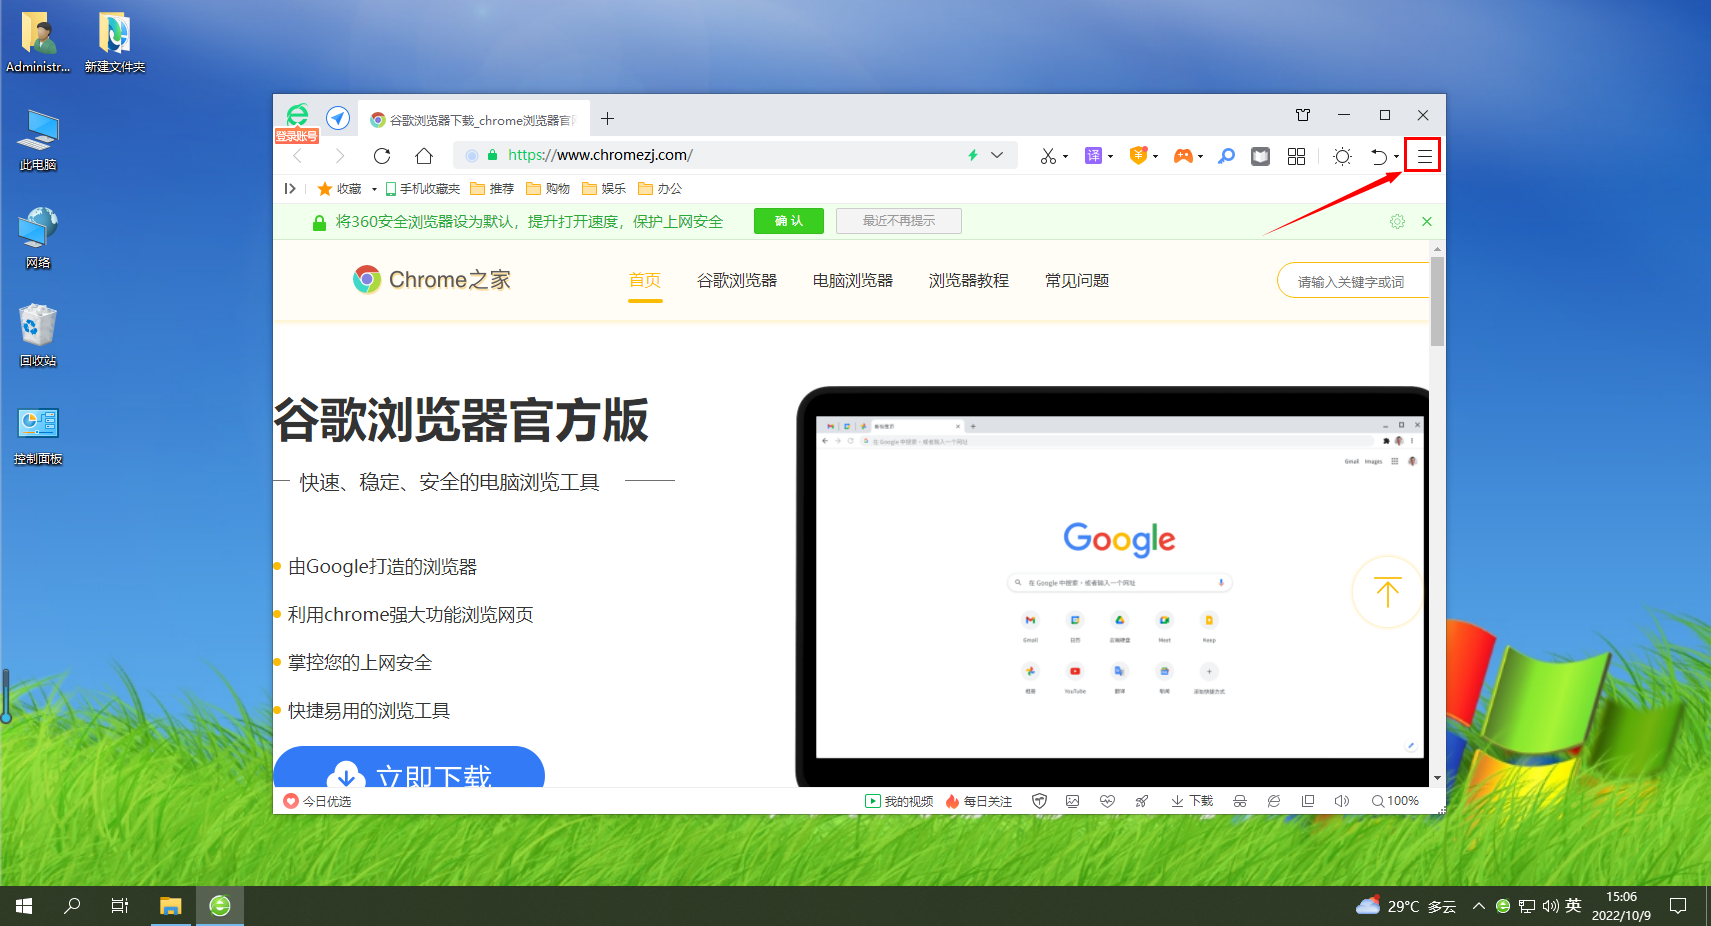Click the forward navigation arrow
This screenshot has width=1711, height=926.
[340, 156]
